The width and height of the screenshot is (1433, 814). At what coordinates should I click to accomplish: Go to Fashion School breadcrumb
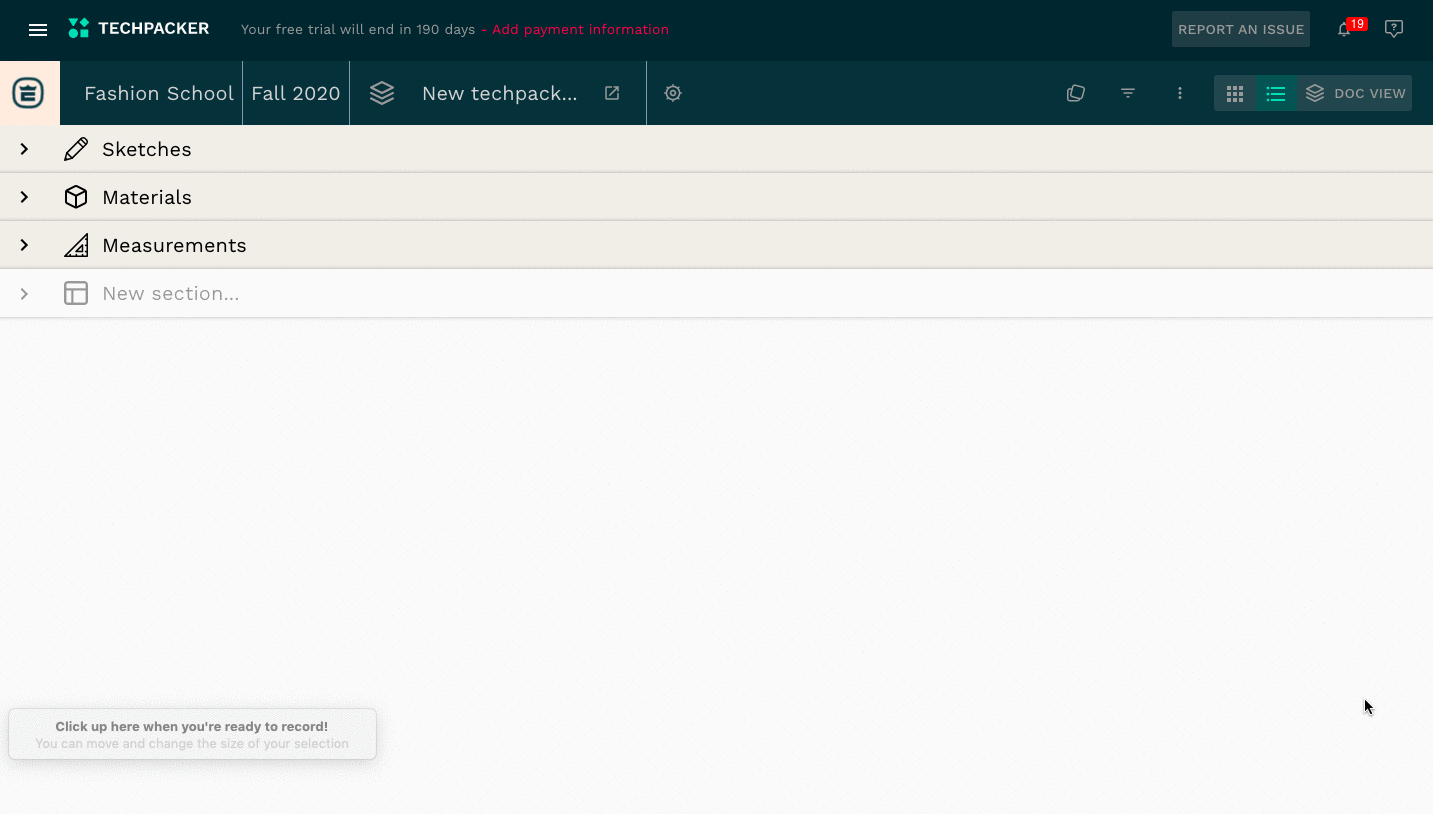(x=159, y=93)
